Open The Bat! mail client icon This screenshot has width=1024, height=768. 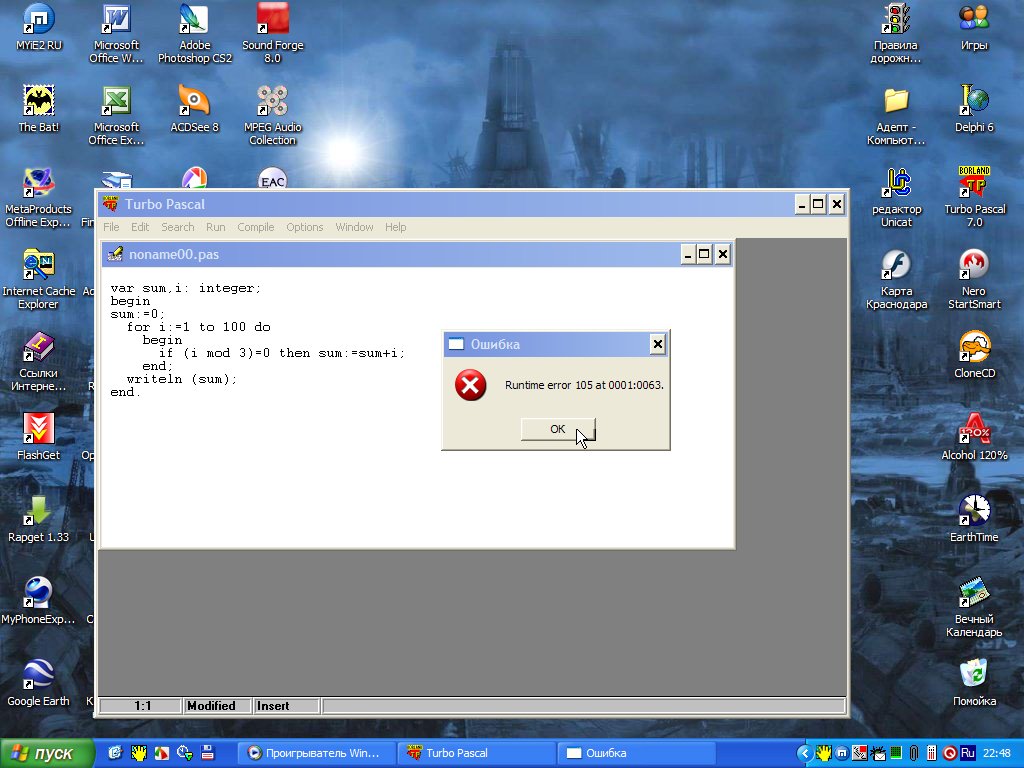[38, 102]
